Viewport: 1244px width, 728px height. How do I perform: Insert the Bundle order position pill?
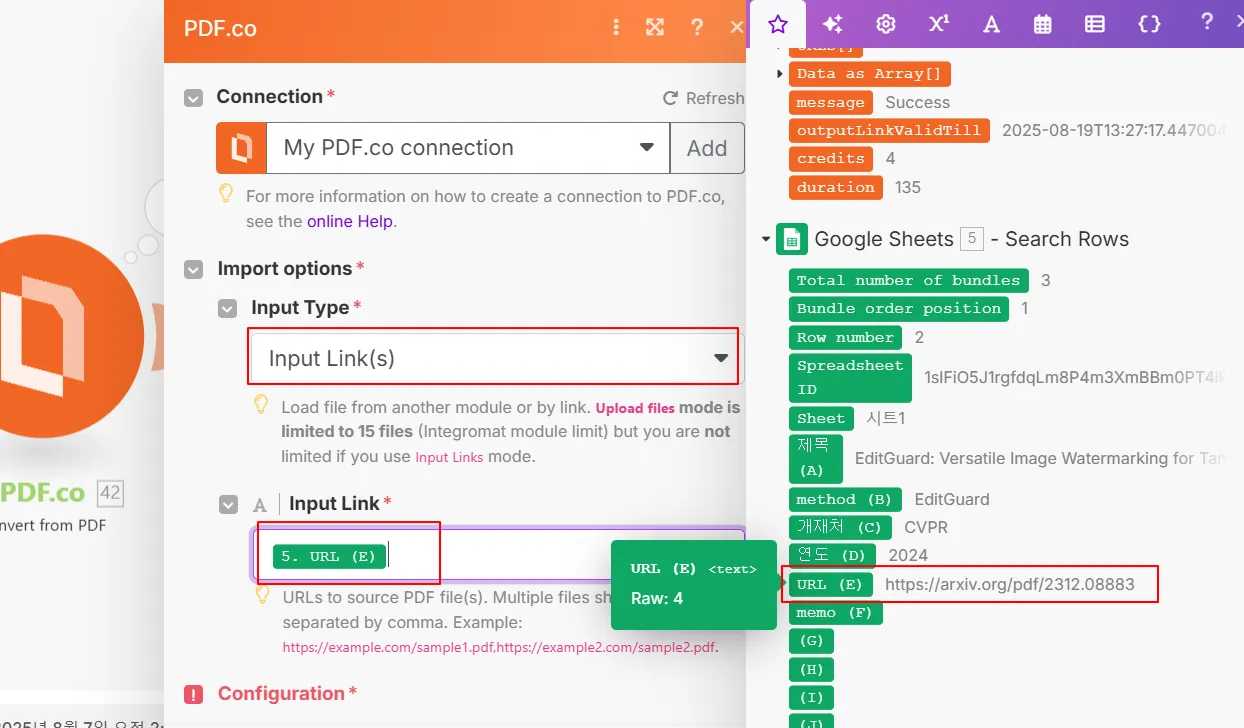tap(898, 308)
